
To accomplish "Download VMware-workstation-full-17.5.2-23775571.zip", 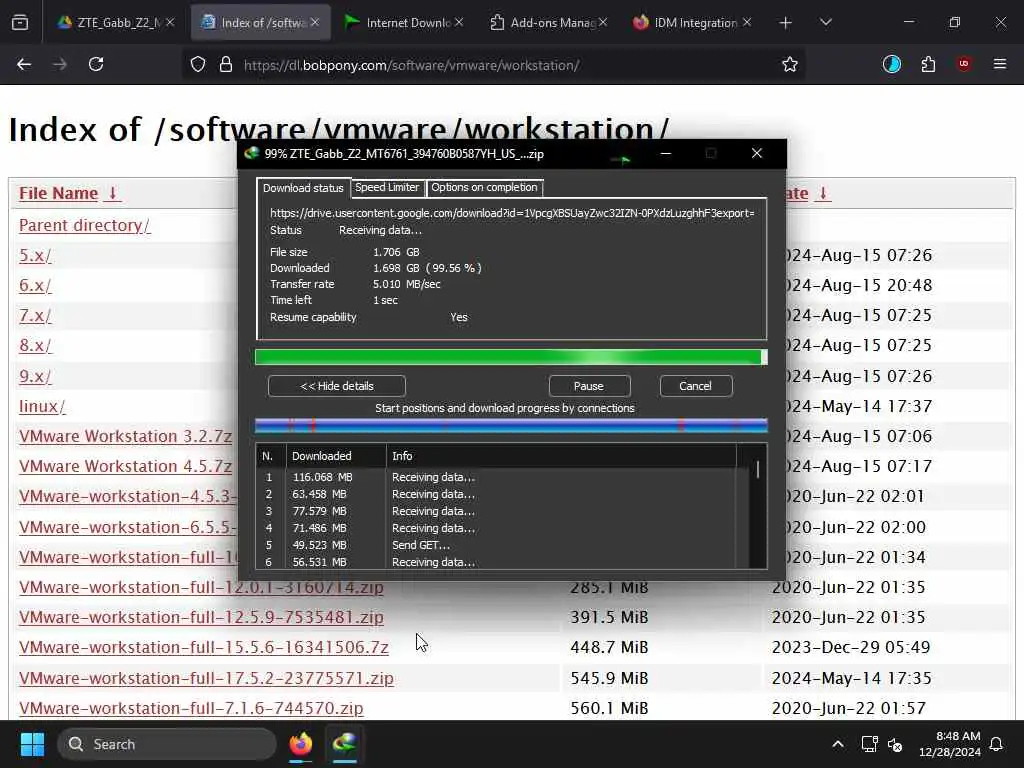I will click(206, 678).
